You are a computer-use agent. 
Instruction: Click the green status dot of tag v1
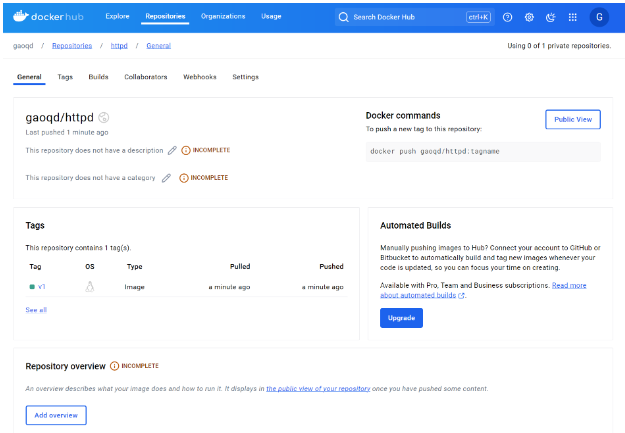click(32, 287)
